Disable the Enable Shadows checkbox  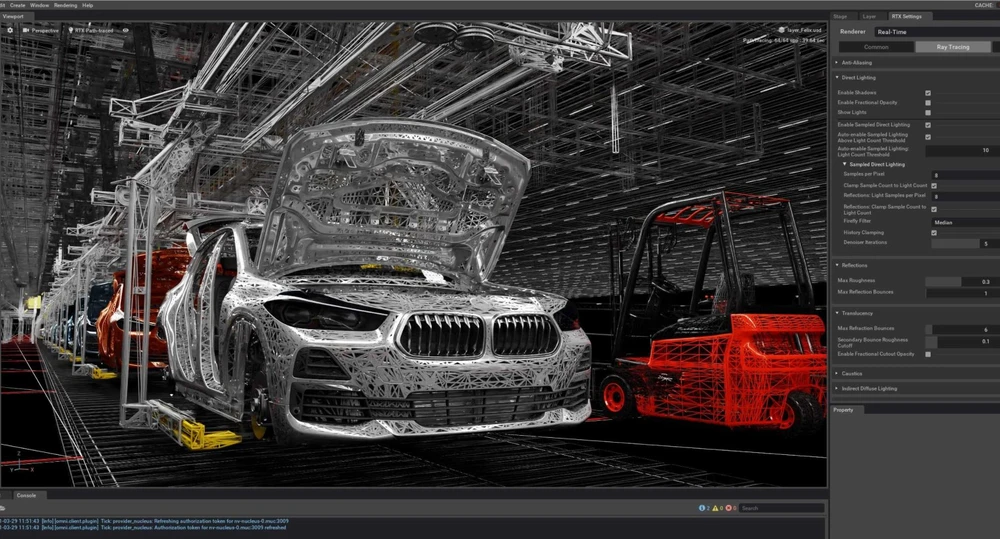coord(928,93)
